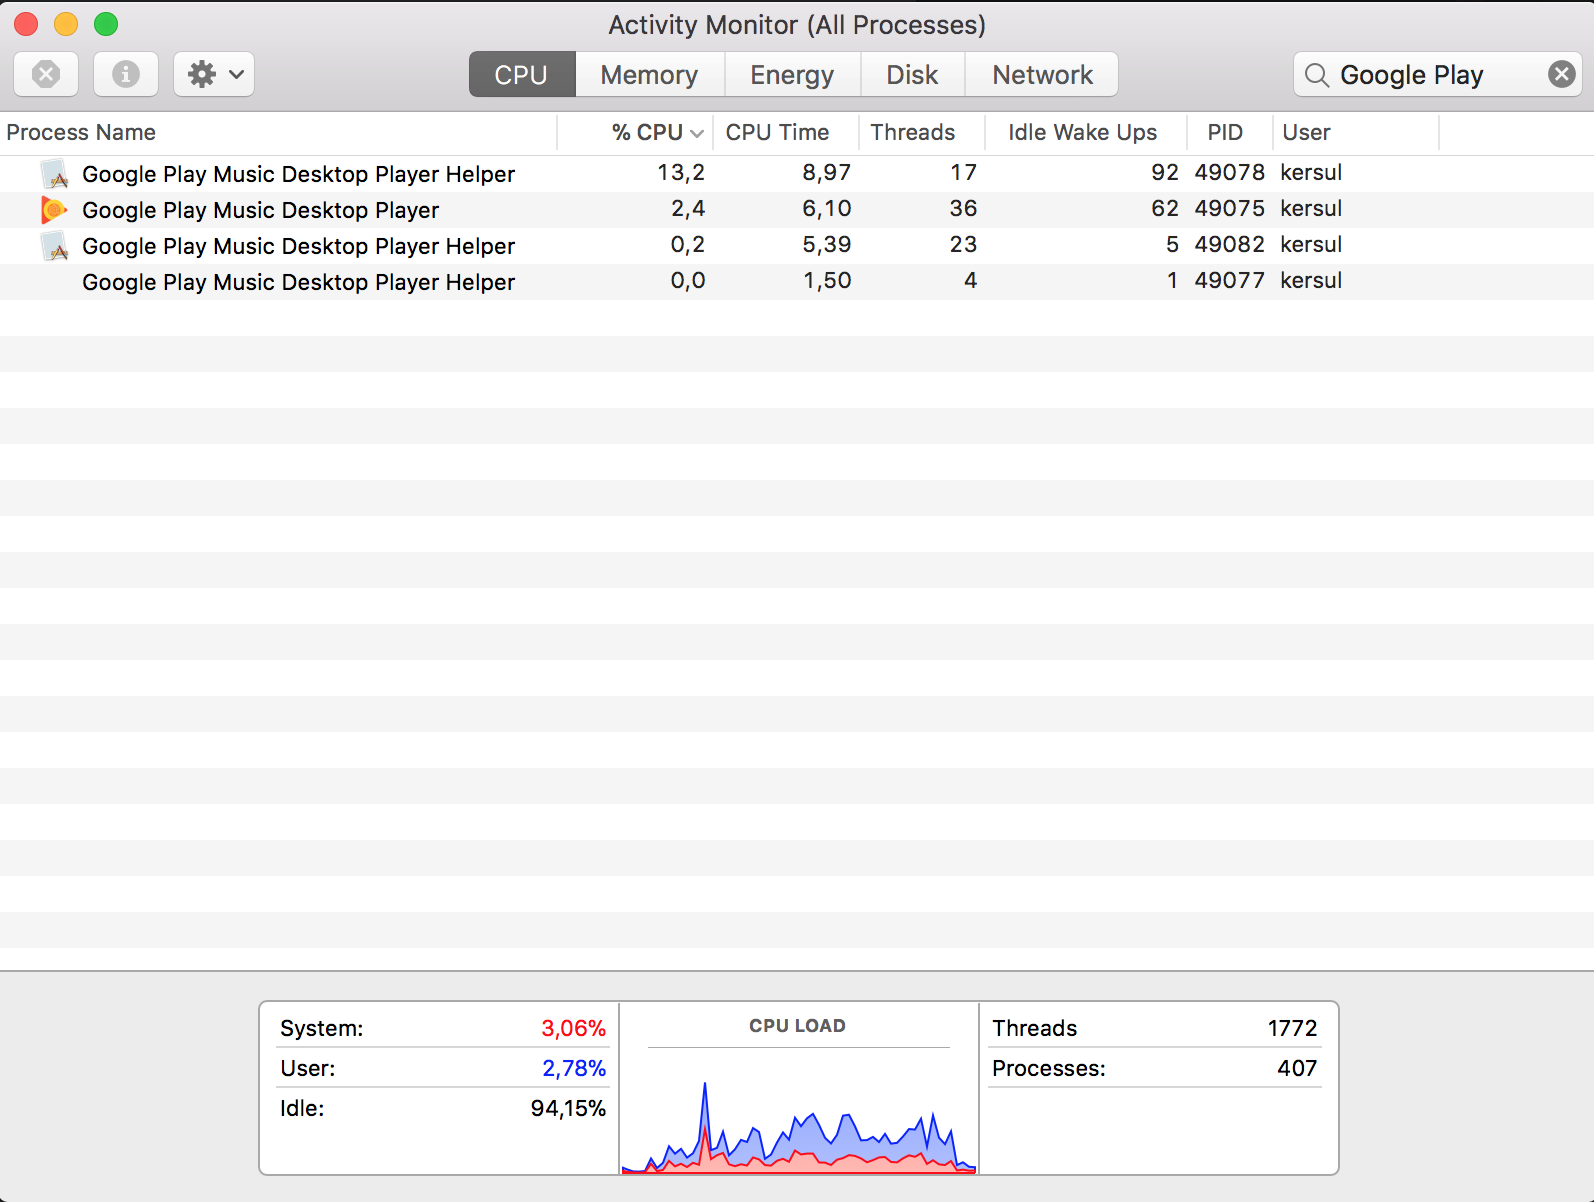This screenshot has height=1202, width=1594.
Task: Sort by Idle Wake Ups column header
Action: coord(1086,132)
